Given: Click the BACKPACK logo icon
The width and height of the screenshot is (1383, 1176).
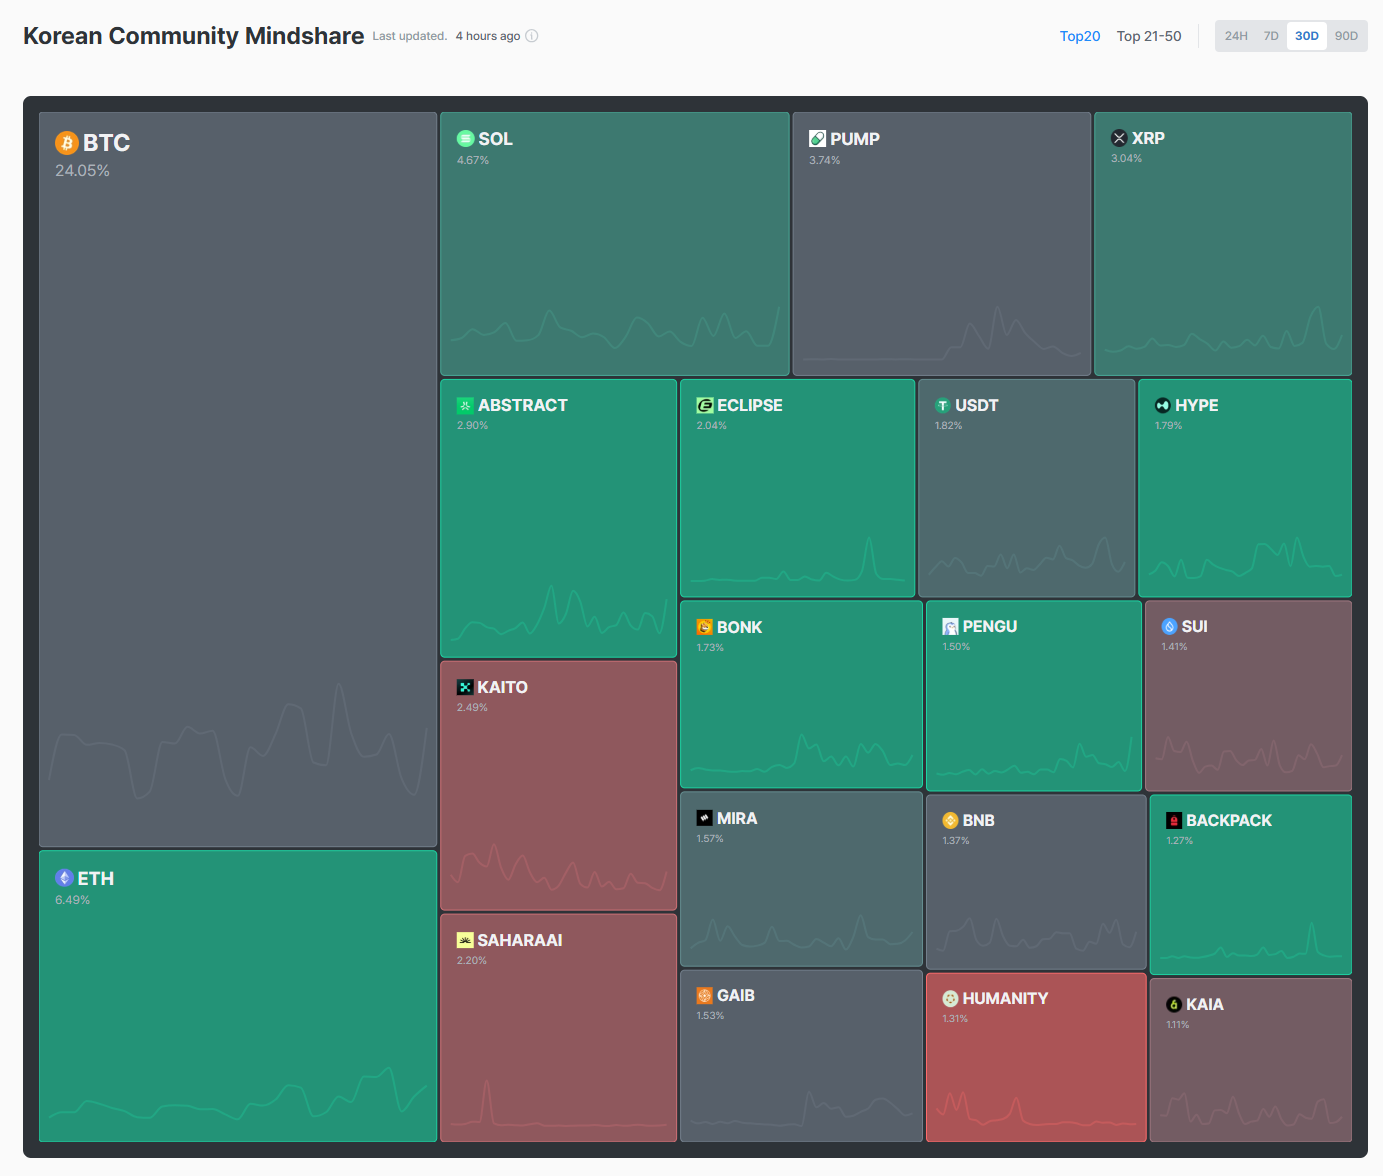Looking at the screenshot, I should pos(1174,820).
